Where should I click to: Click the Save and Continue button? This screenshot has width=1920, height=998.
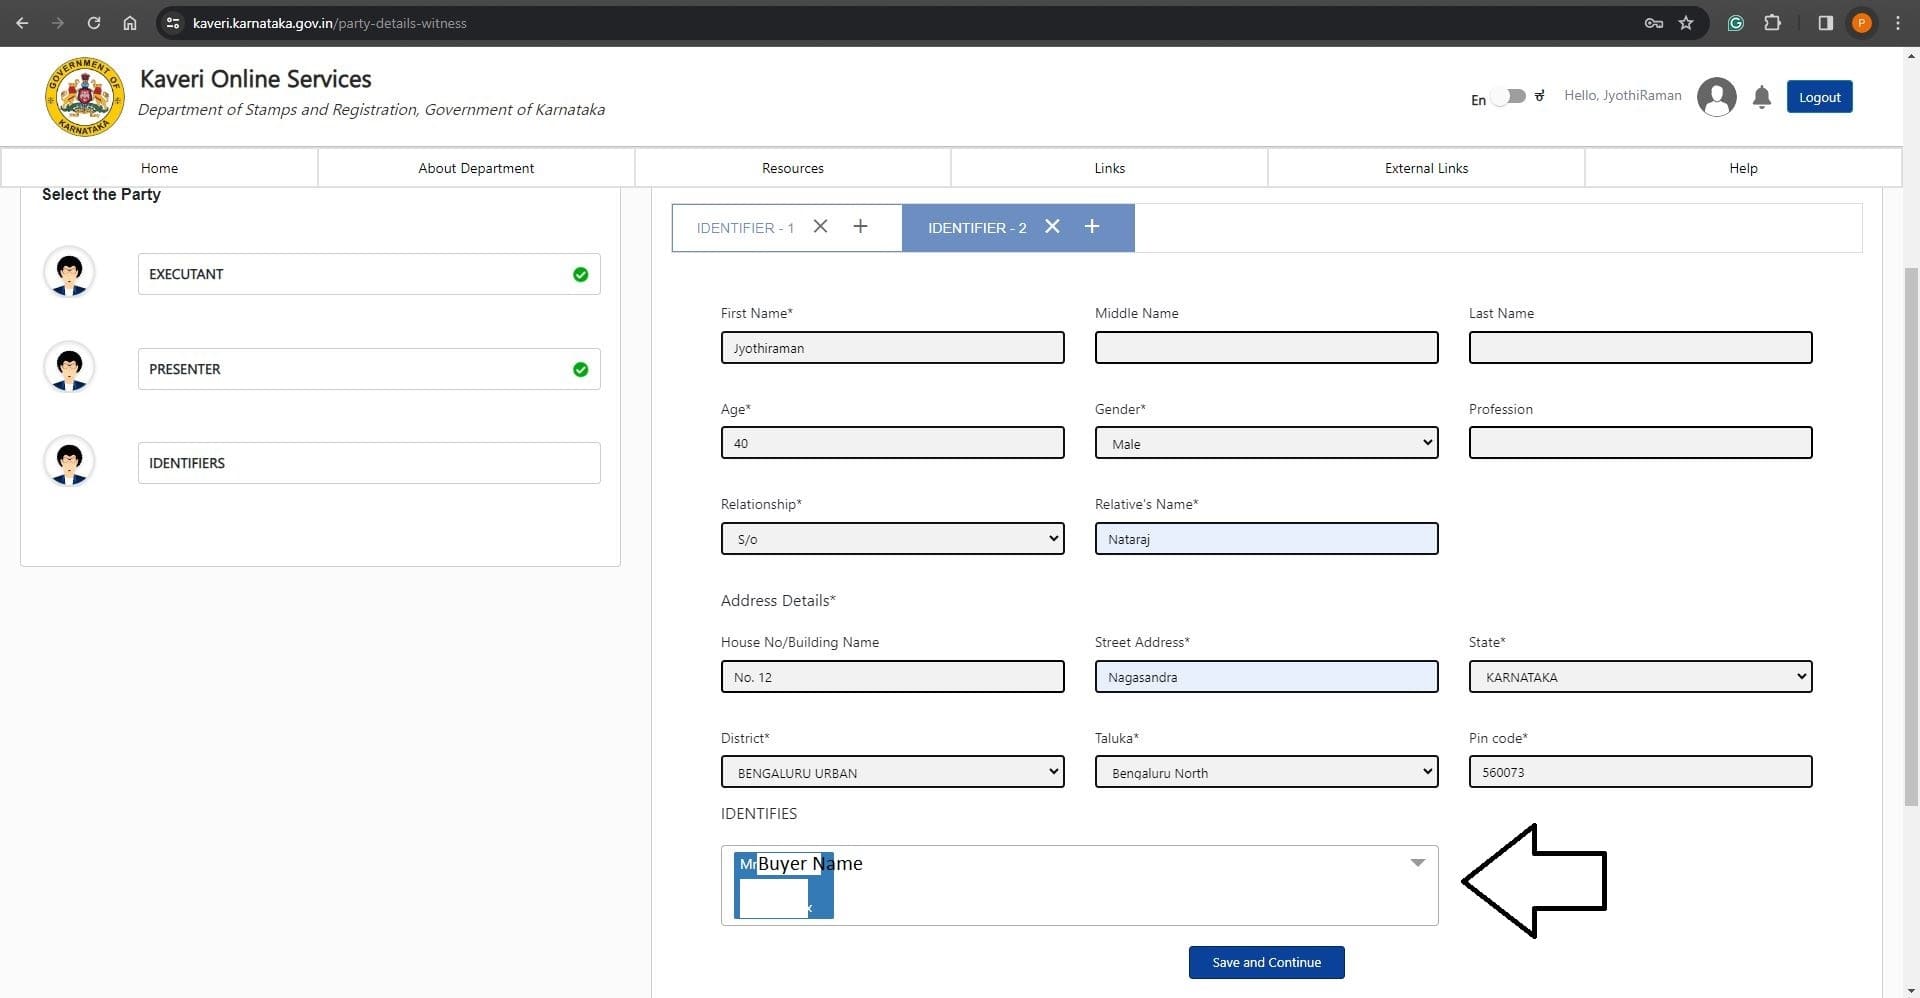(x=1266, y=962)
